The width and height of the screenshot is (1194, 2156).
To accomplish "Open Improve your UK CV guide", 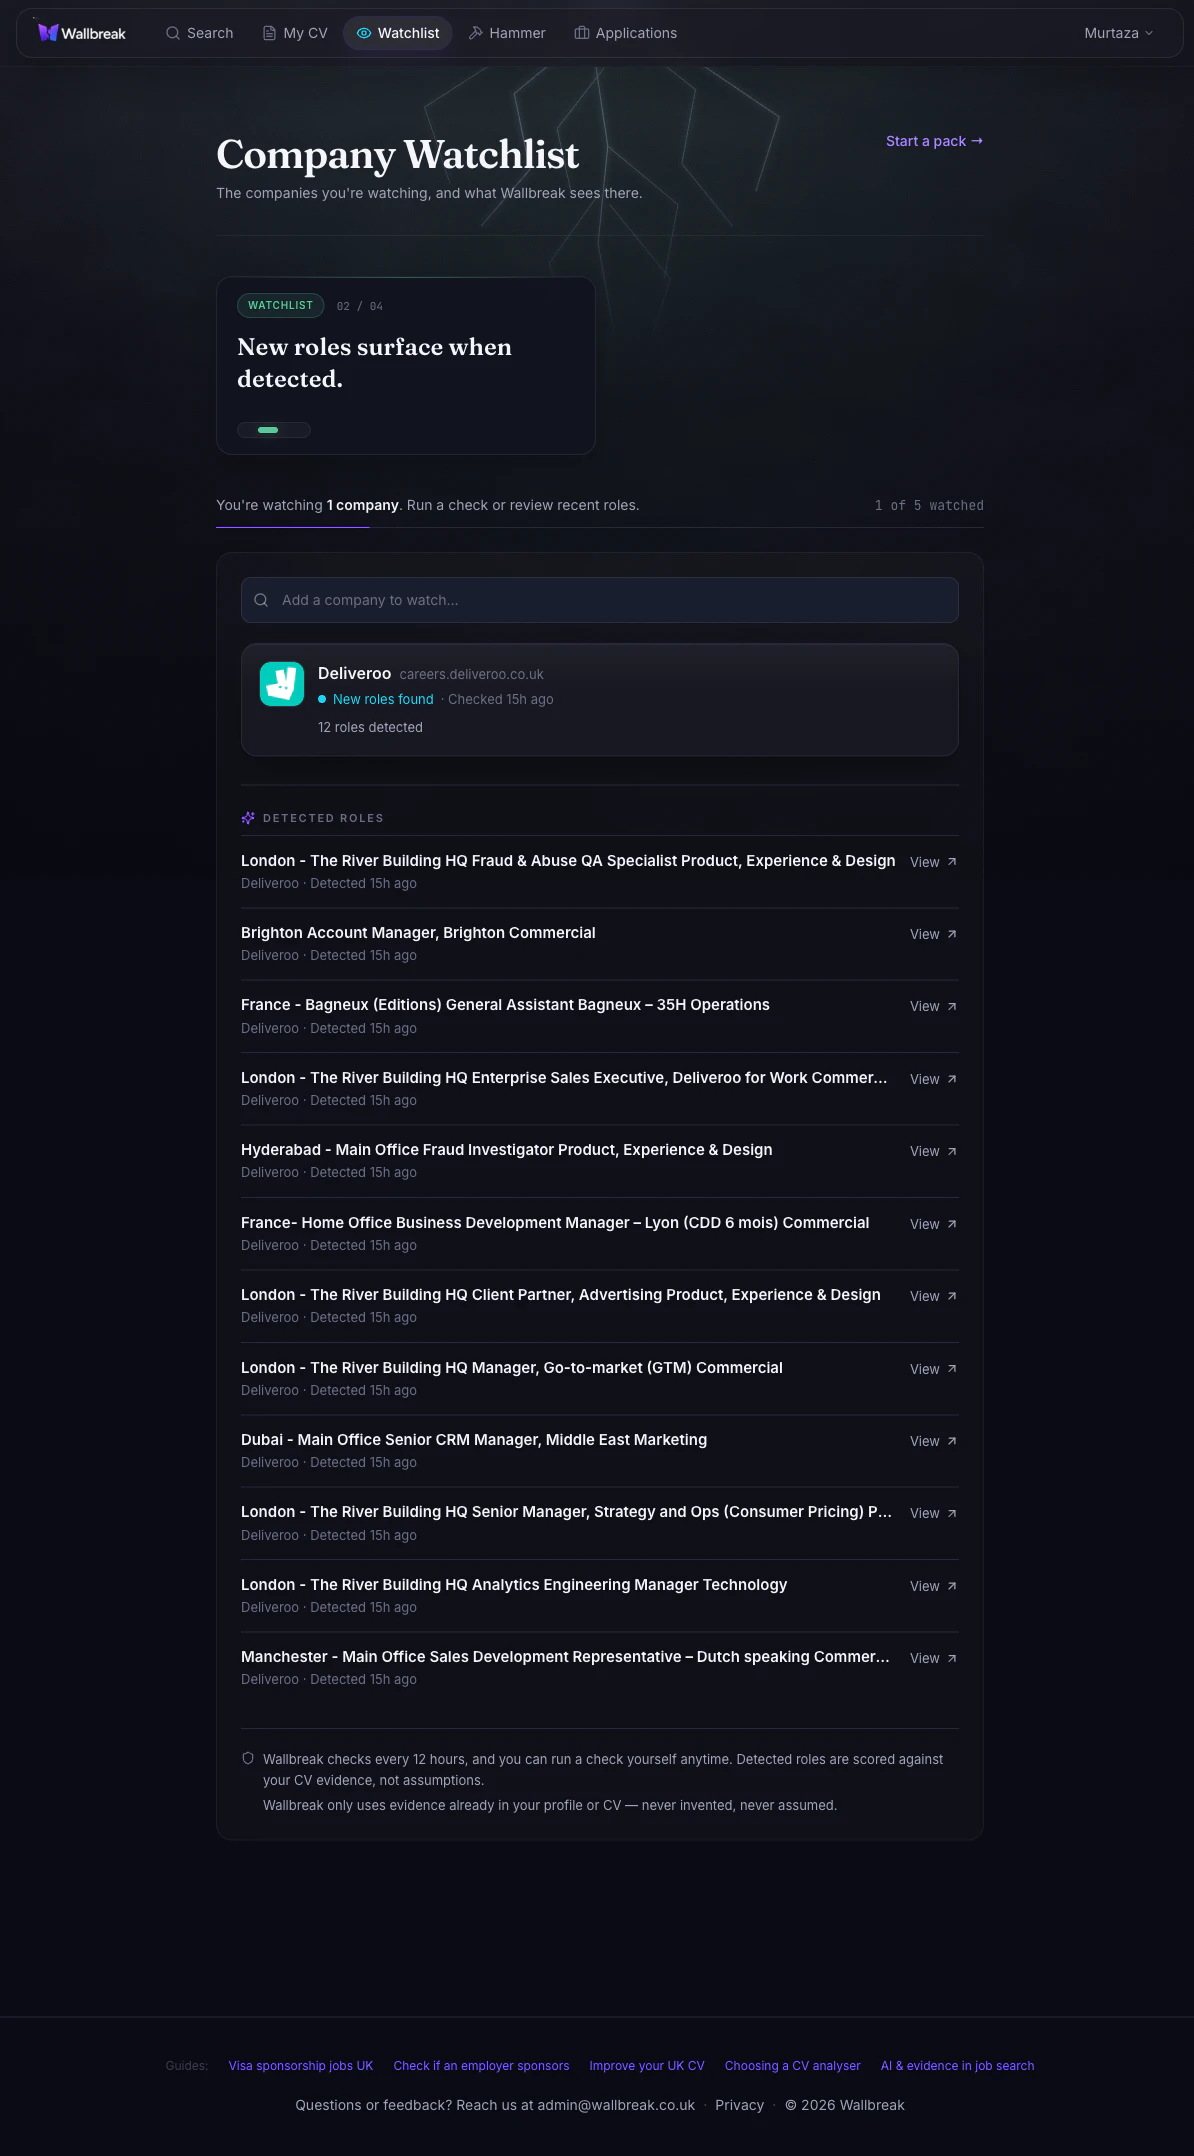I will [647, 2065].
